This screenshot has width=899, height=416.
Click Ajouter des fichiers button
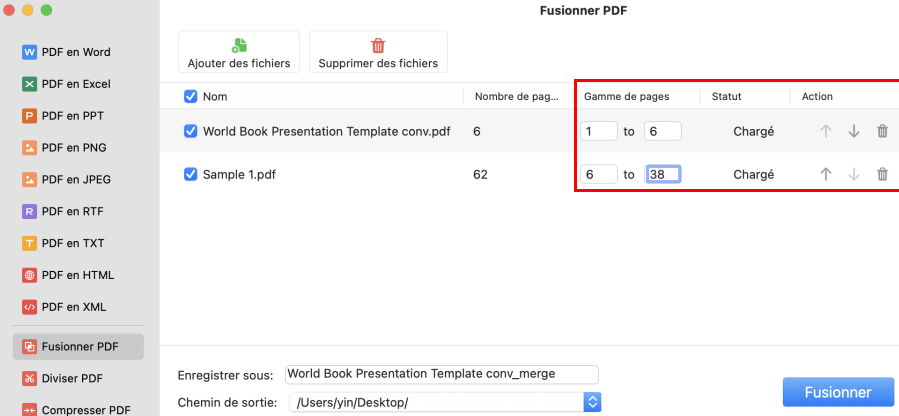click(x=239, y=52)
